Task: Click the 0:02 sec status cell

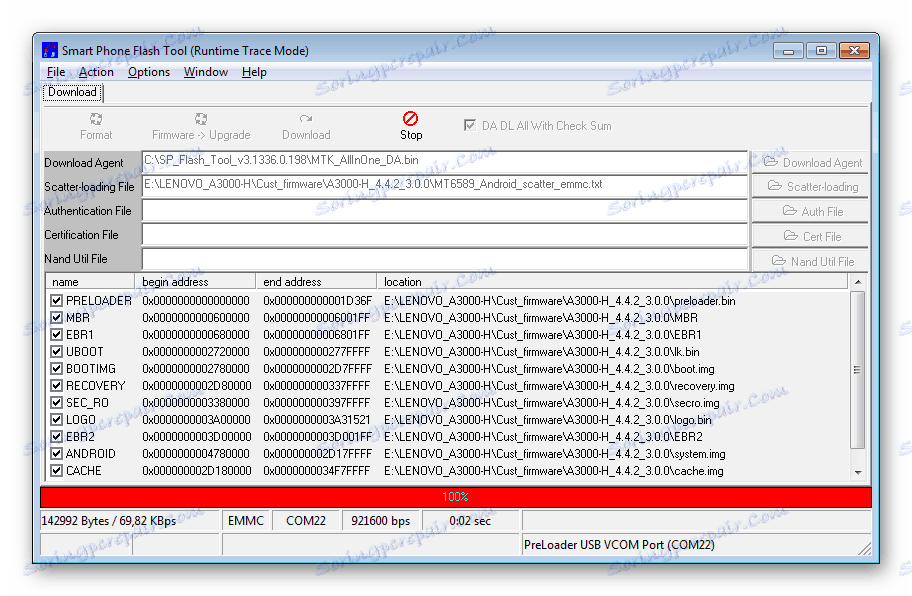Action: coord(470,521)
